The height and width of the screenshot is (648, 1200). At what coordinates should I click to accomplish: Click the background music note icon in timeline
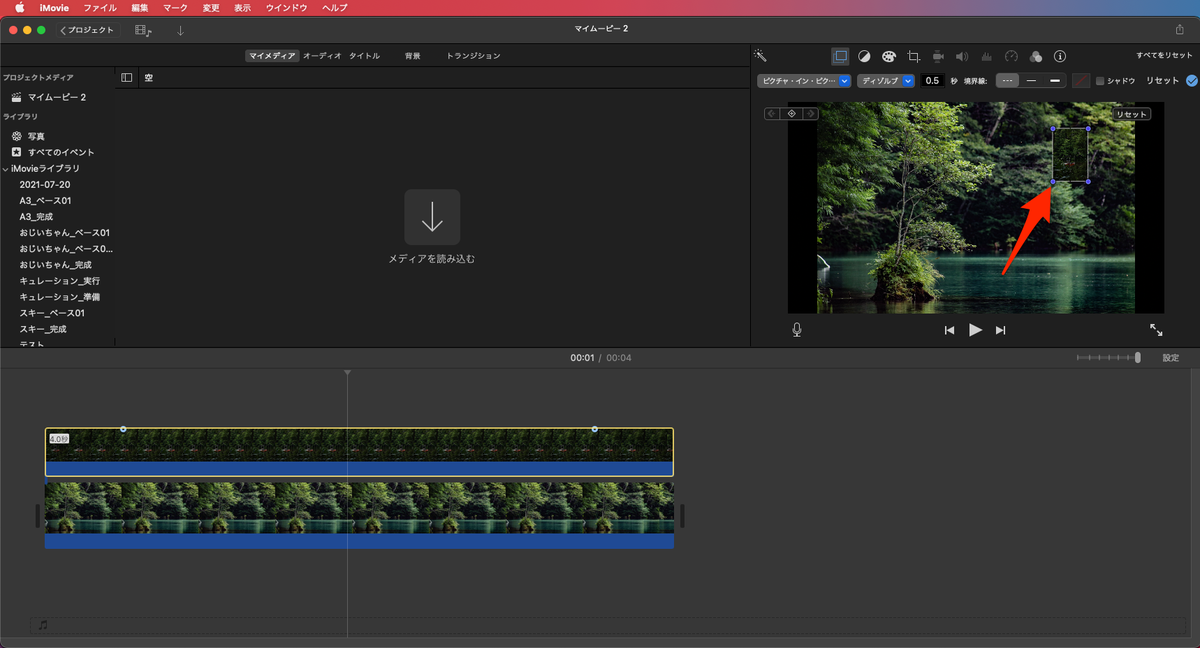[x=42, y=625]
